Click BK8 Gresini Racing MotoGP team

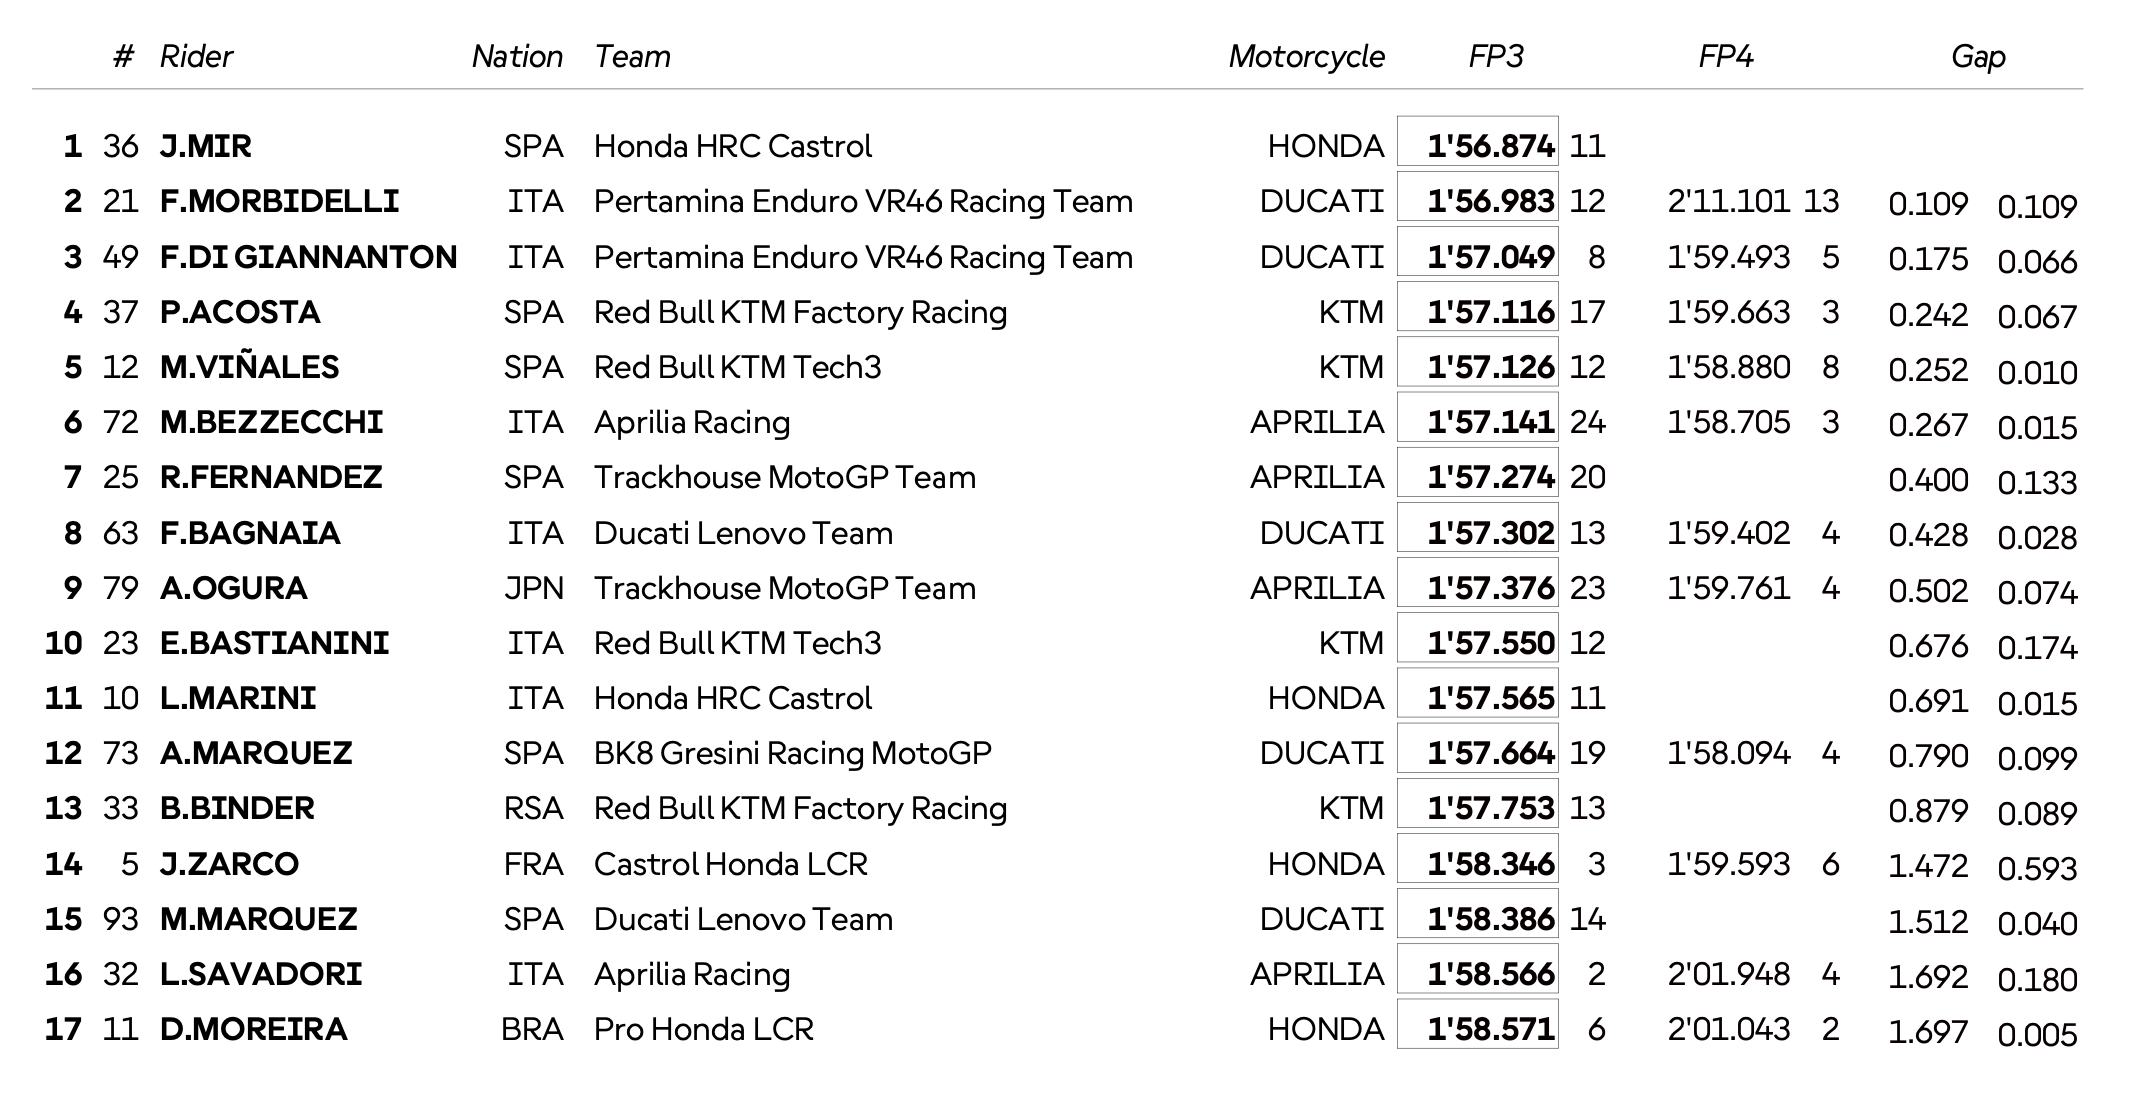click(x=792, y=753)
